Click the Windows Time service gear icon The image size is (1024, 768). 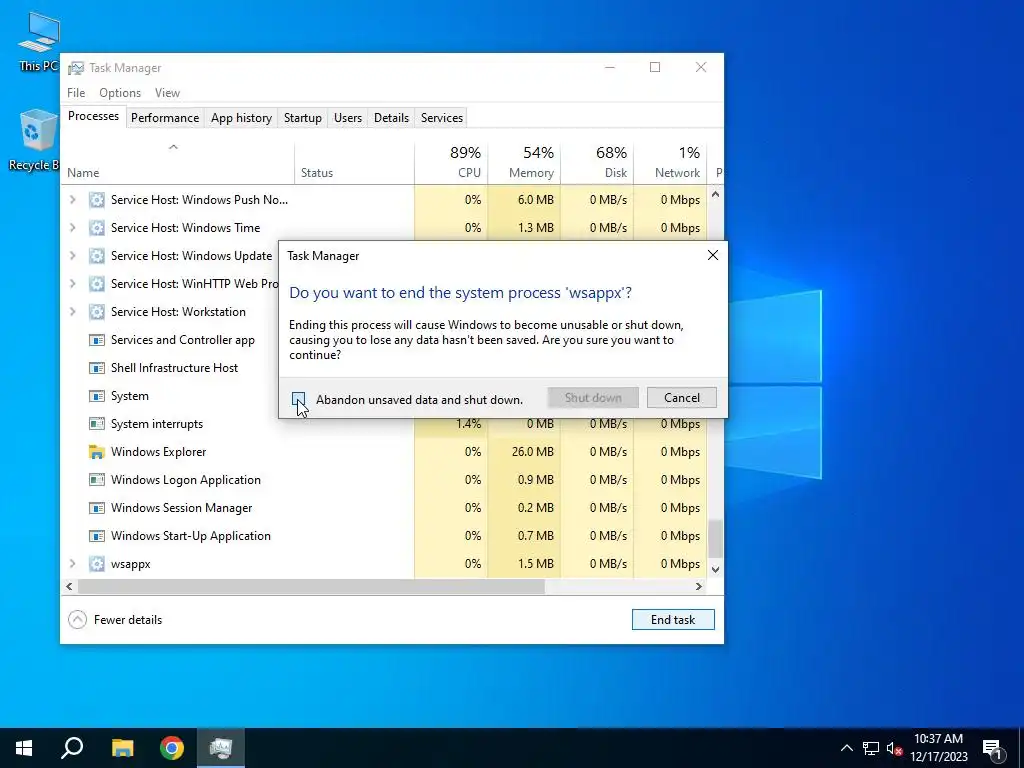pyautogui.click(x=97, y=228)
